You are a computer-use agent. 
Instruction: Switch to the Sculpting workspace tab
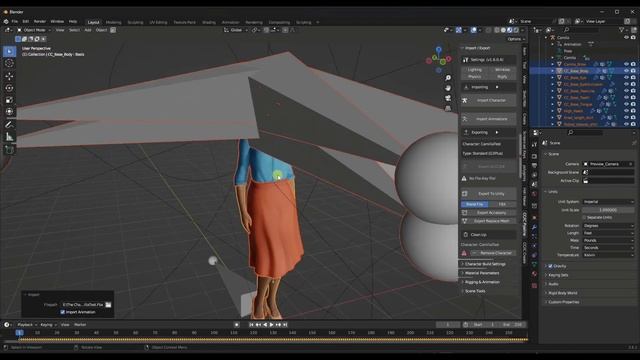(135, 22)
